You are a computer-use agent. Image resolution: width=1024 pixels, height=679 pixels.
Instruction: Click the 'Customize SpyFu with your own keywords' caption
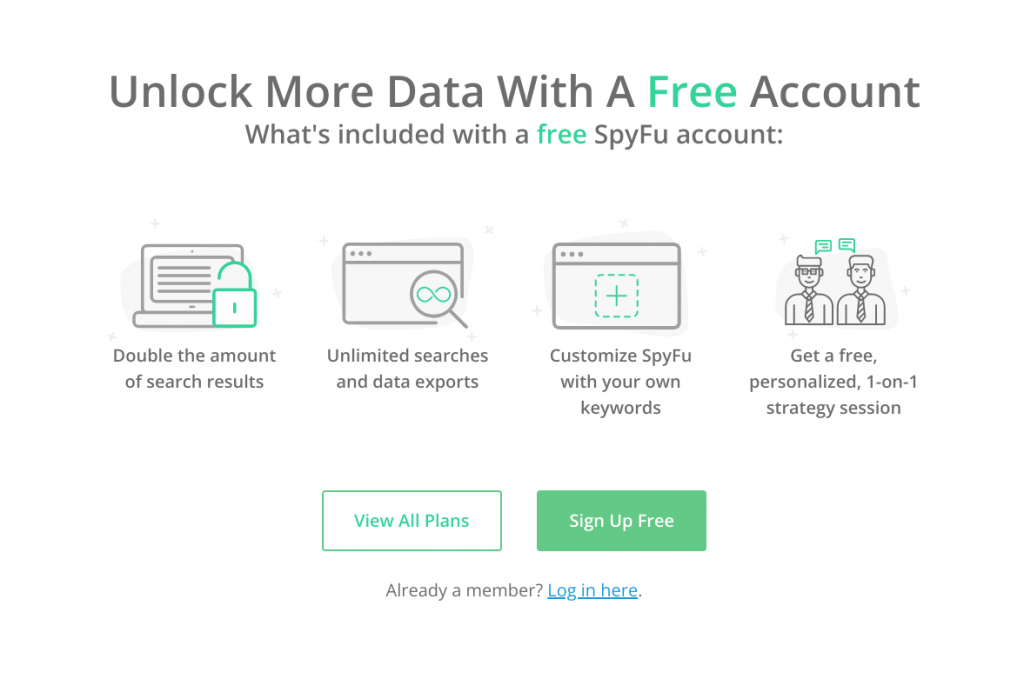pos(620,381)
